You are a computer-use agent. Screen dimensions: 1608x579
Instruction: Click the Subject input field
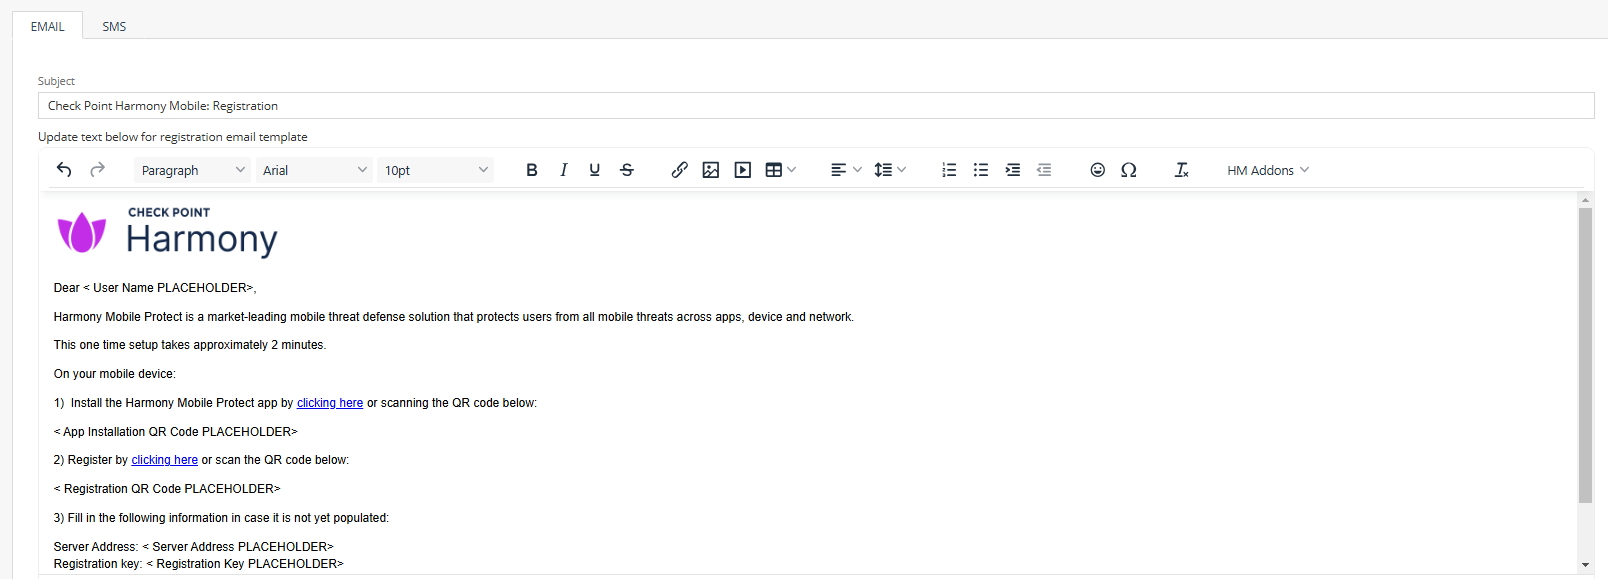816,105
